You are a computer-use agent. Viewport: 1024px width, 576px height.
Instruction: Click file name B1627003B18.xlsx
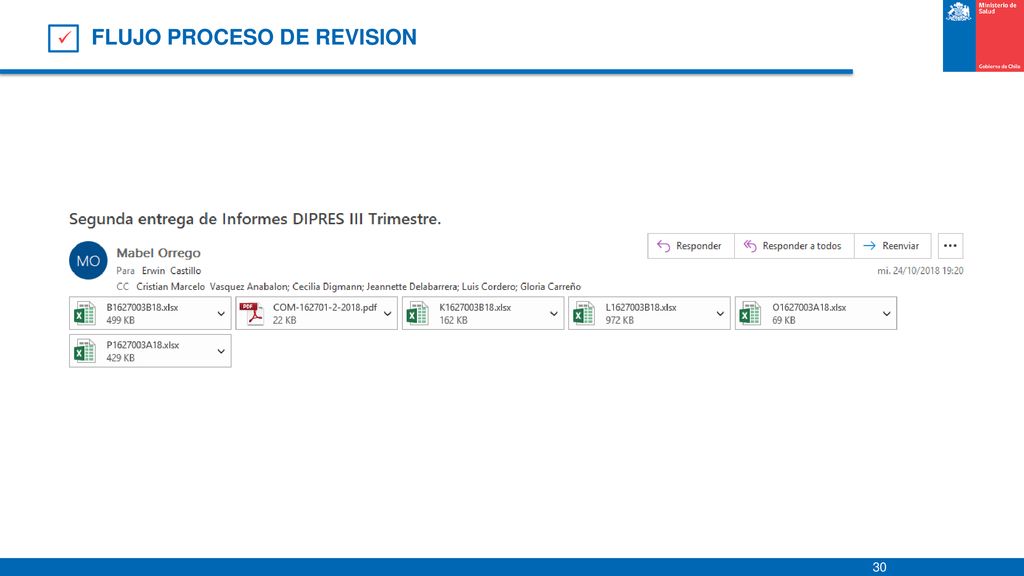click(x=142, y=307)
